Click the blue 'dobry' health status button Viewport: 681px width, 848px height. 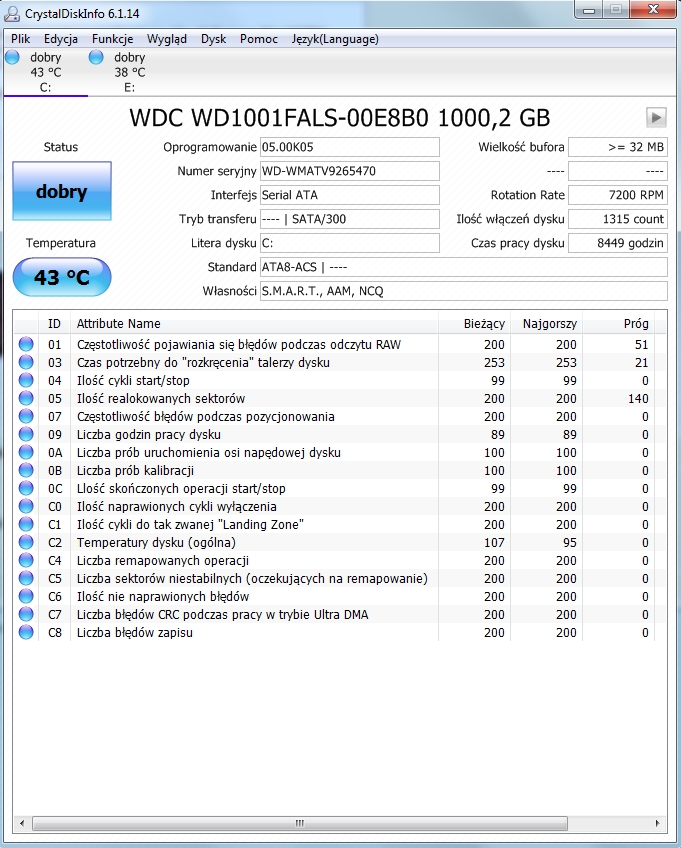click(62, 191)
